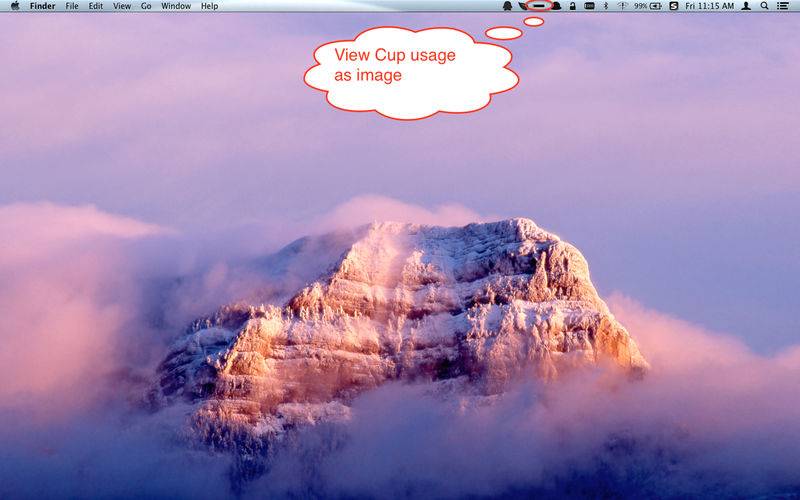This screenshot has height=500, width=800.
Task: Click the dark icon right of CPU bar
Action: click(x=556, y=6)
